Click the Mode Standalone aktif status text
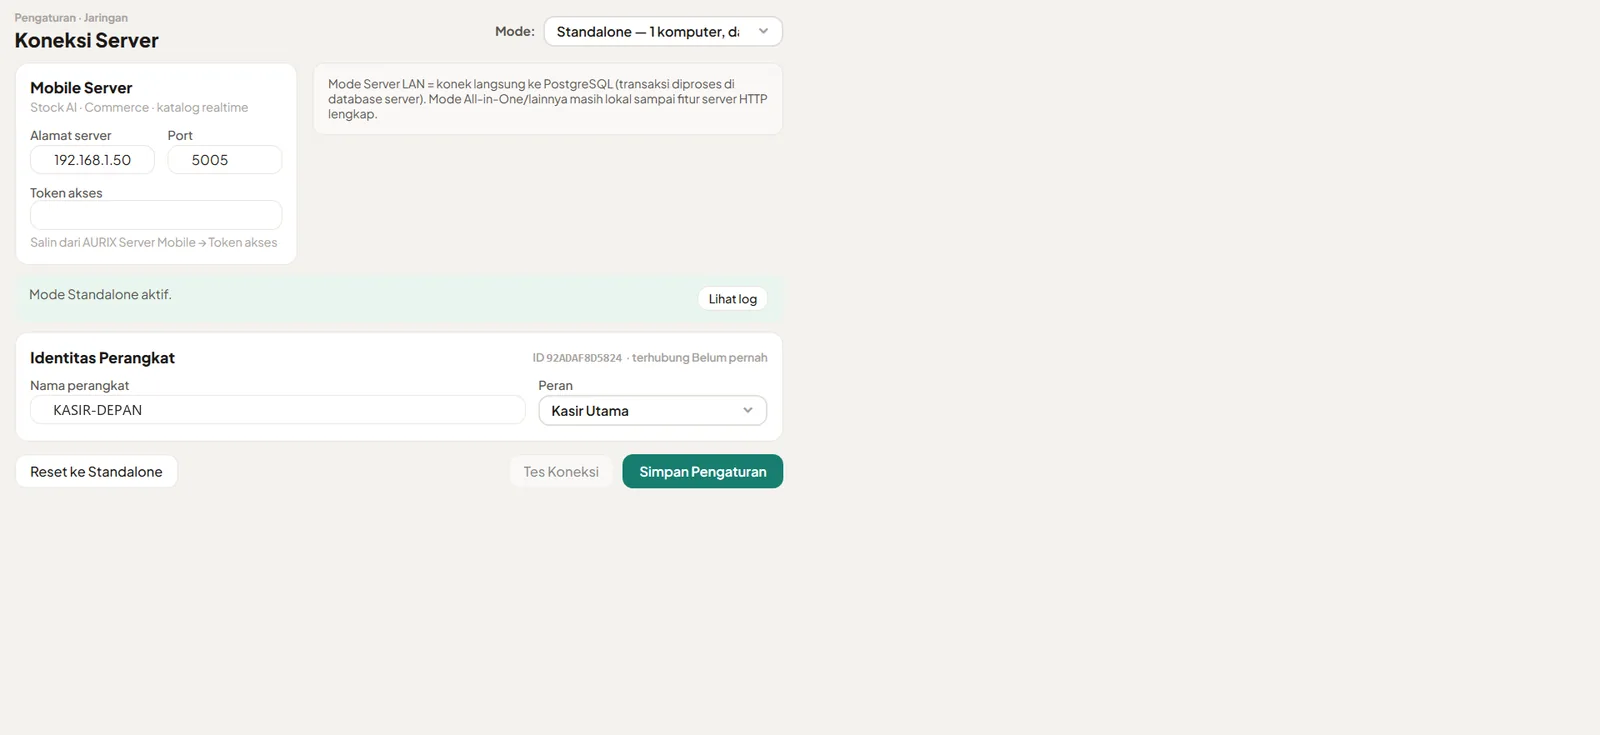Viewport: 1600px width, 735px height. (x=100, y=295)
